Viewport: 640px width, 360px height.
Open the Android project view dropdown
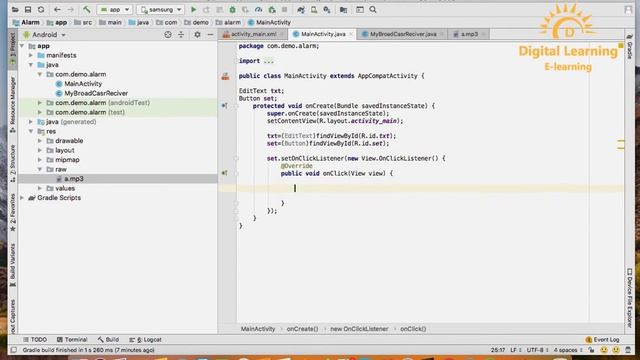click(x=44, y=35)
